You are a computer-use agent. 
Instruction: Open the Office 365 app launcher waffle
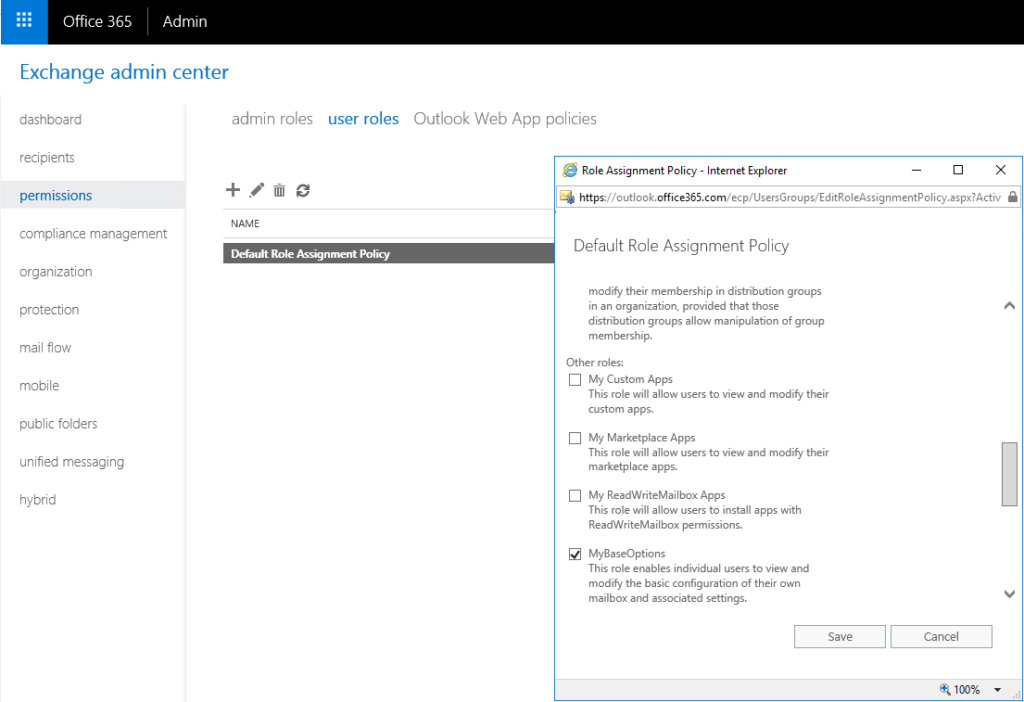pos(24,21)
